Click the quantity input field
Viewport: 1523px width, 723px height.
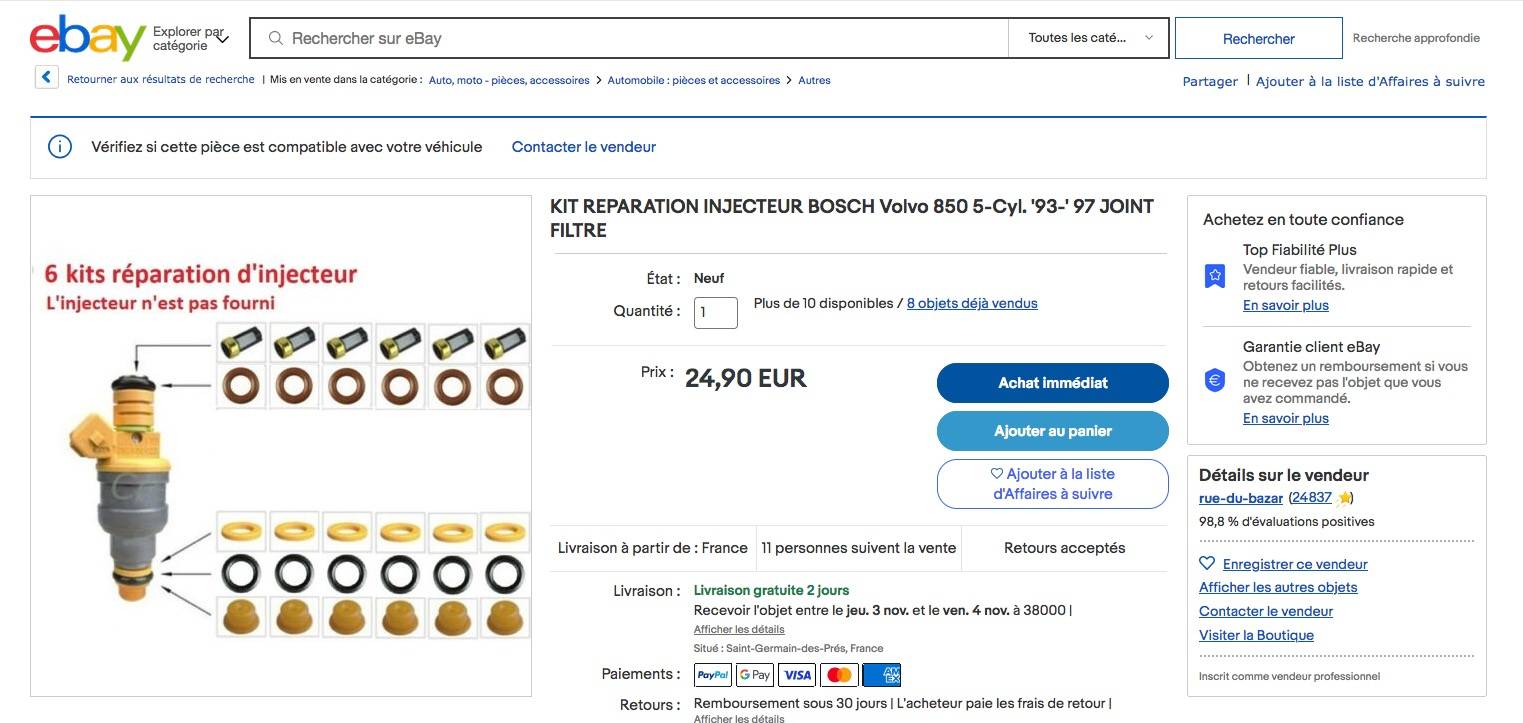(x=715, y=312)
